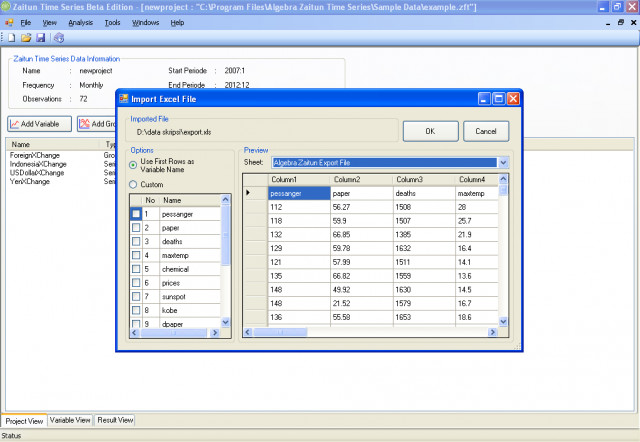Select 'Use First Rows as Variable Name' option
This screenshot has width=640, height=442.
point(134,165)
